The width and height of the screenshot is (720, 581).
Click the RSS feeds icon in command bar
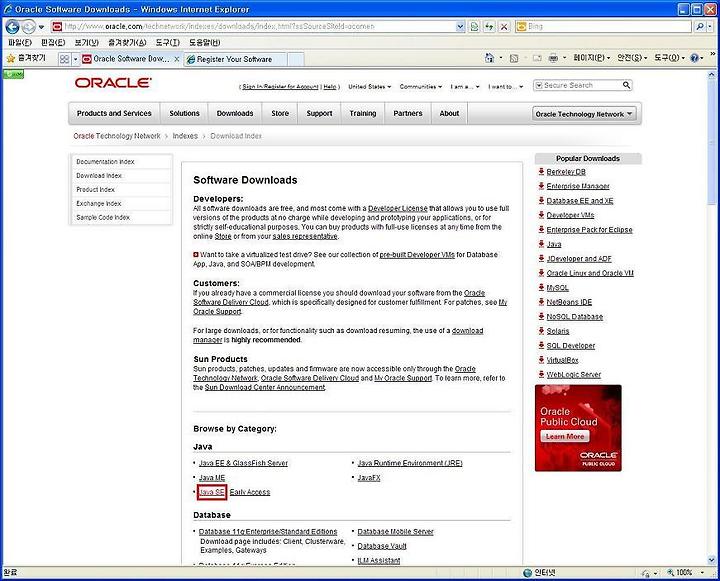[514, 58]
